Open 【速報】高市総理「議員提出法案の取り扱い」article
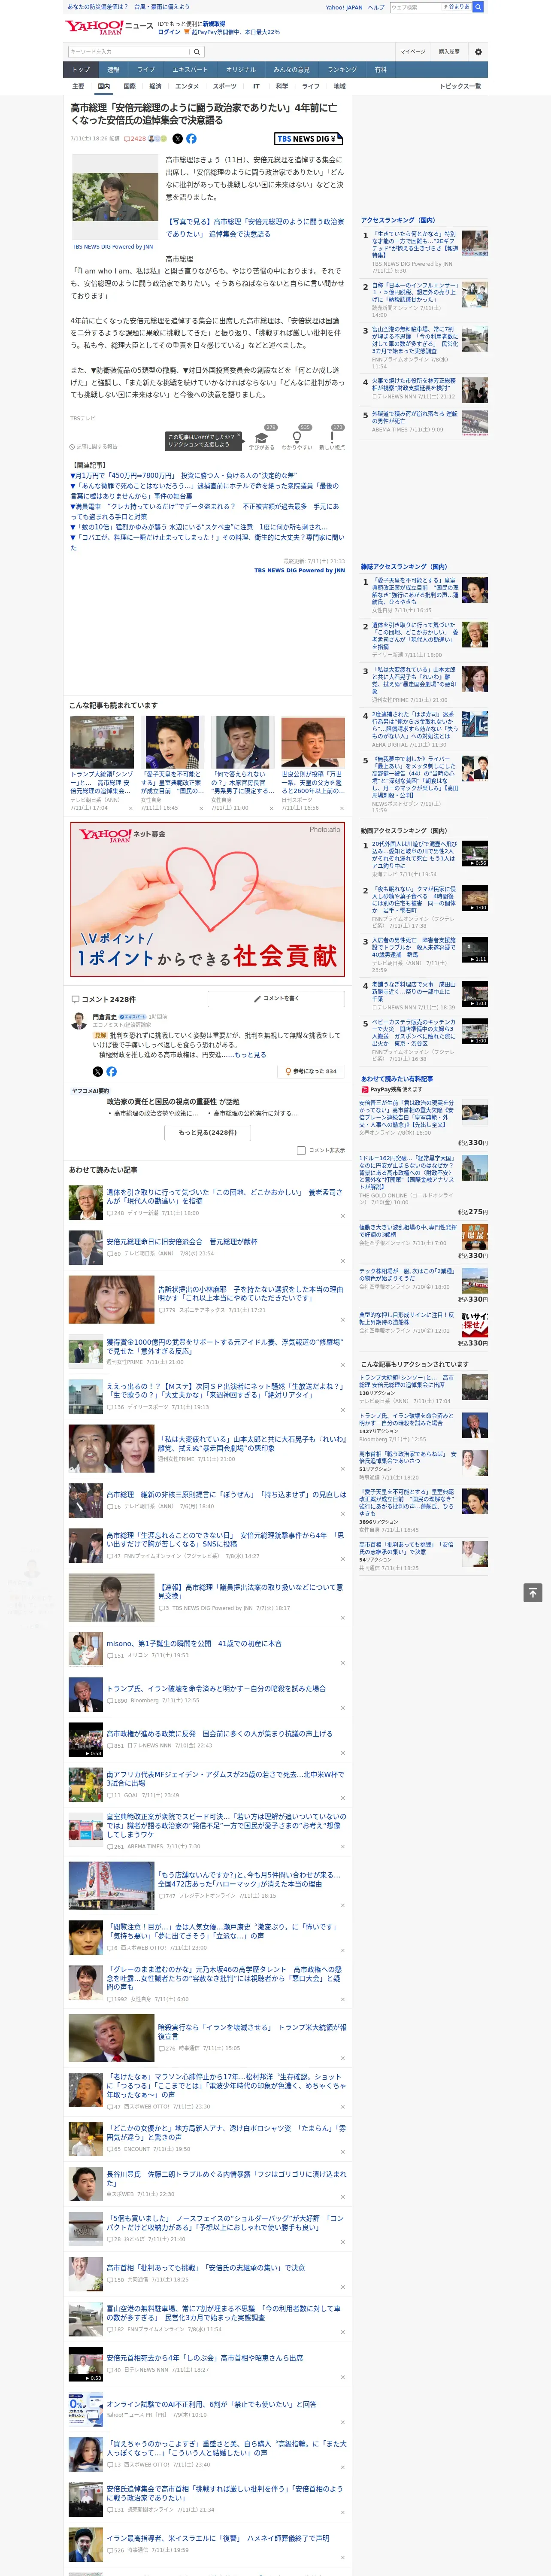 click(x=251, y=1591)
